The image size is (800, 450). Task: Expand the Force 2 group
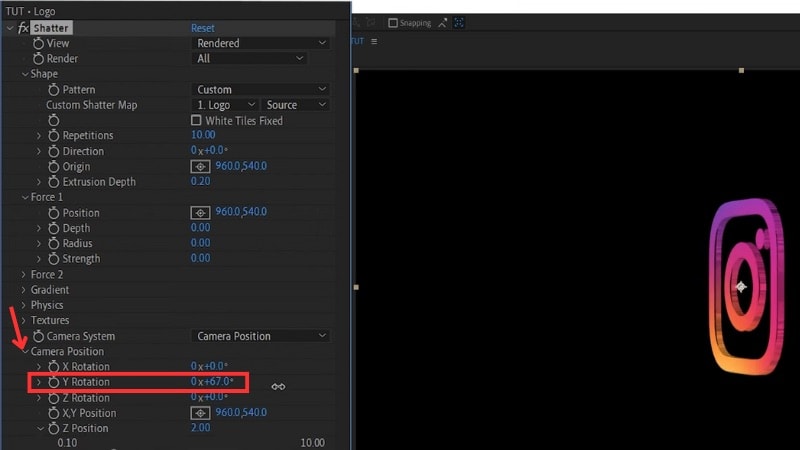coord(23,274)
